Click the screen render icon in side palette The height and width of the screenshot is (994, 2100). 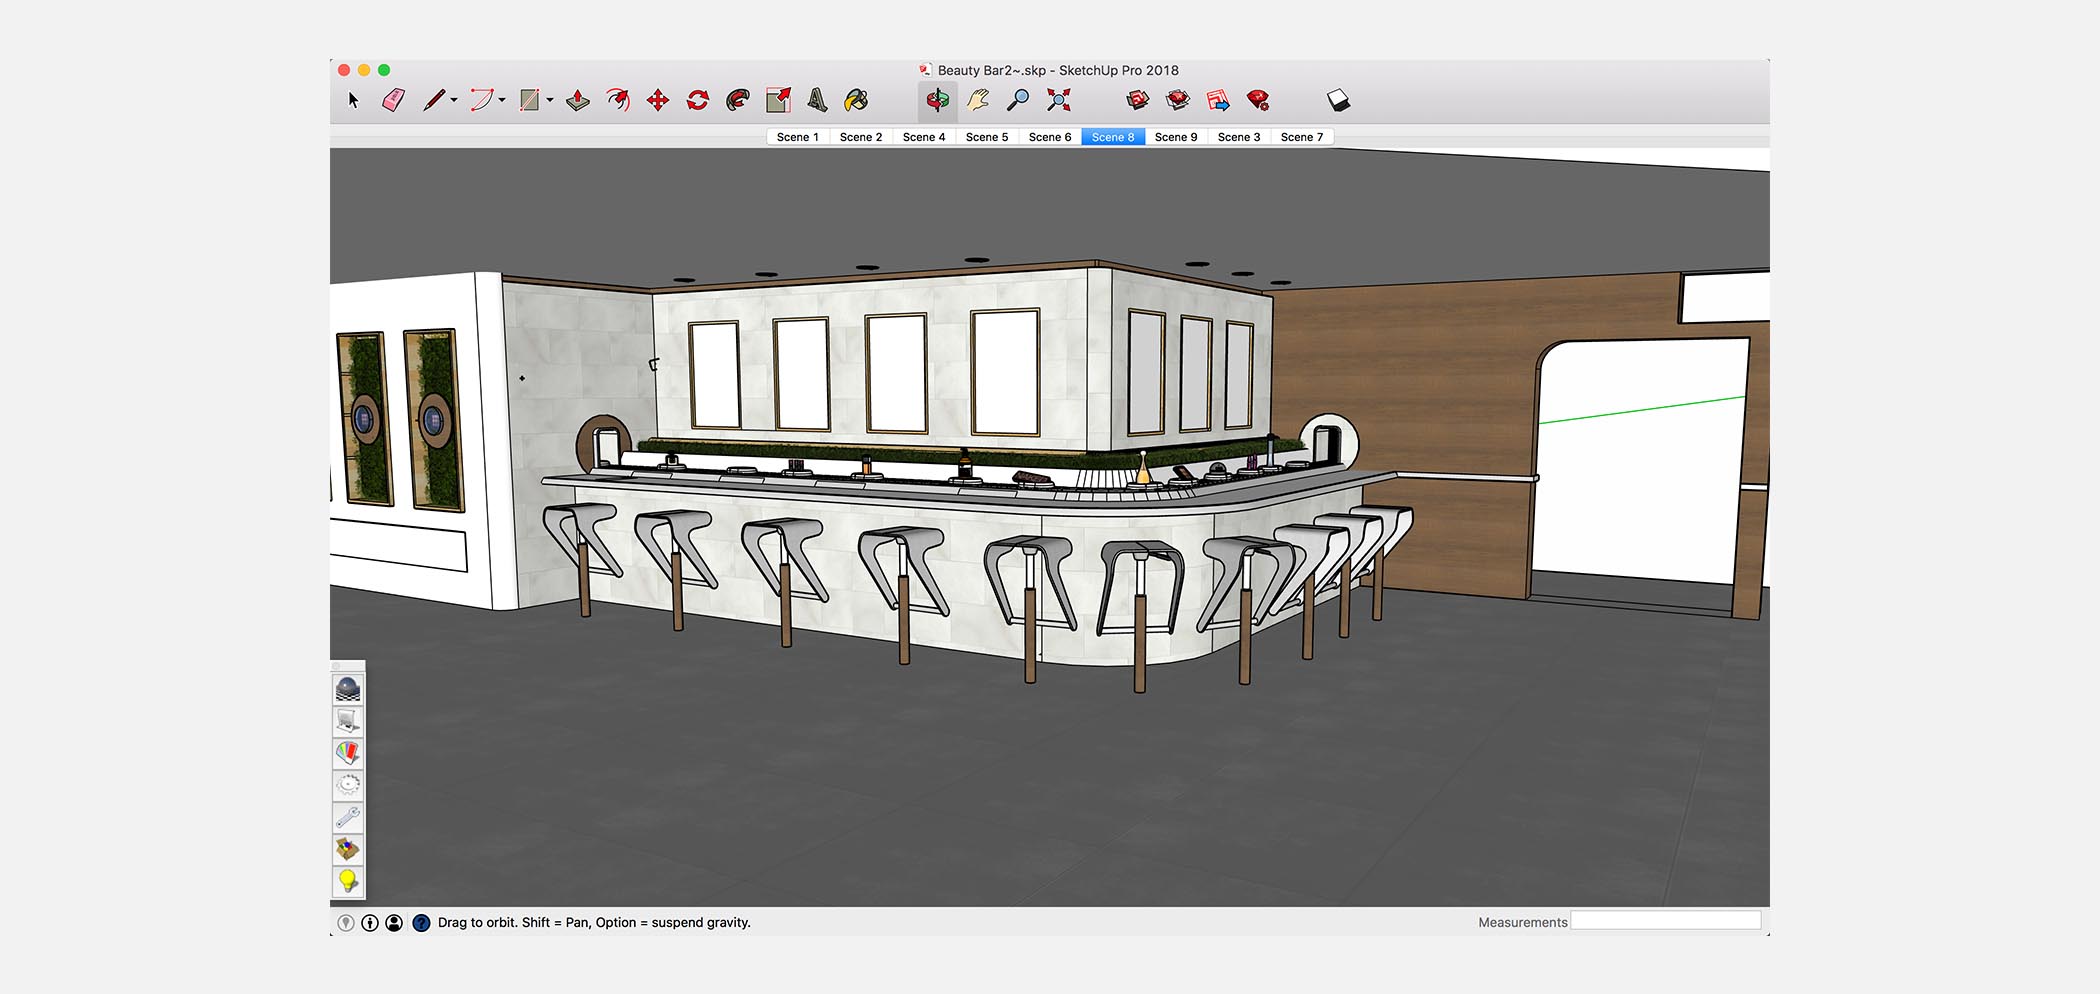348,721
